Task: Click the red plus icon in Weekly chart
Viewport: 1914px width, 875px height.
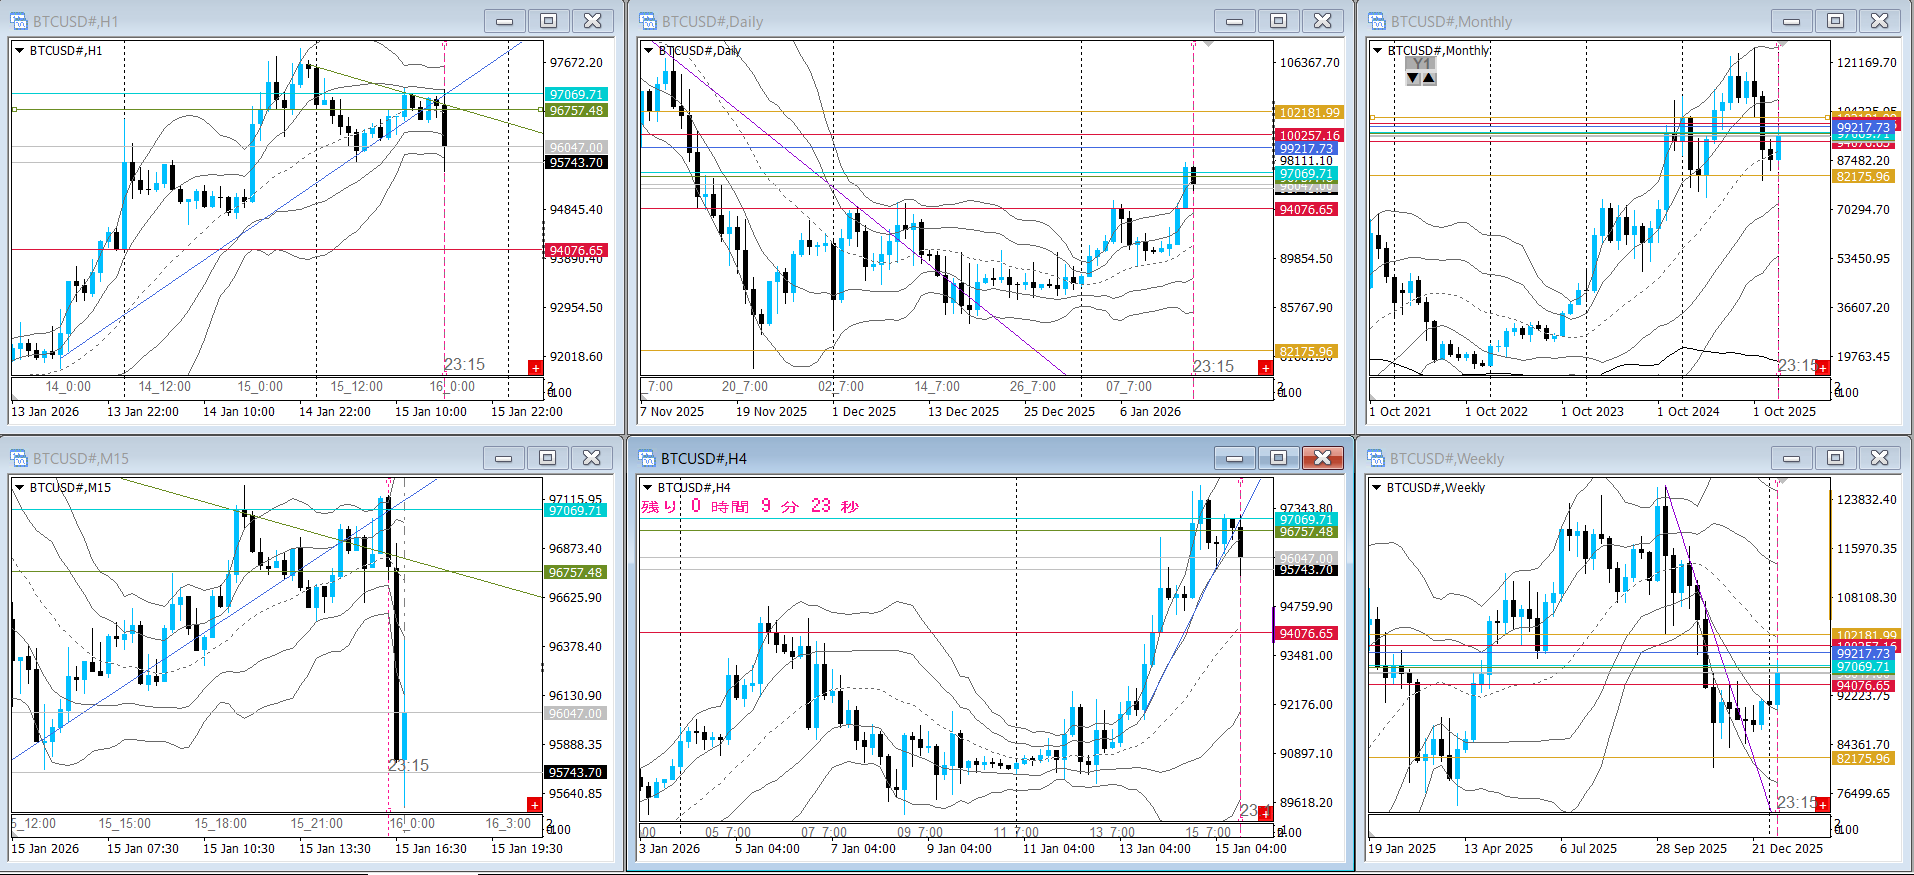Action: coord(1823,805)
